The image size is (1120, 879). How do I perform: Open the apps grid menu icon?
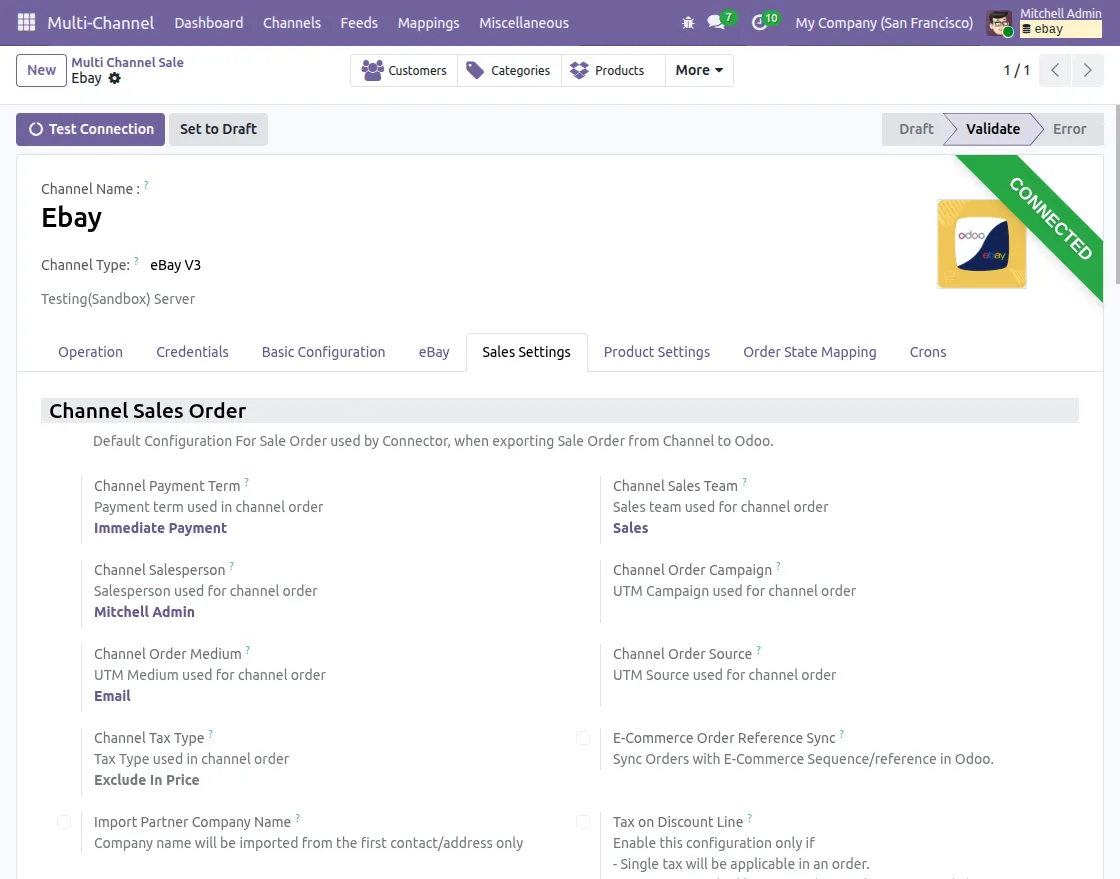click(26, 22)
